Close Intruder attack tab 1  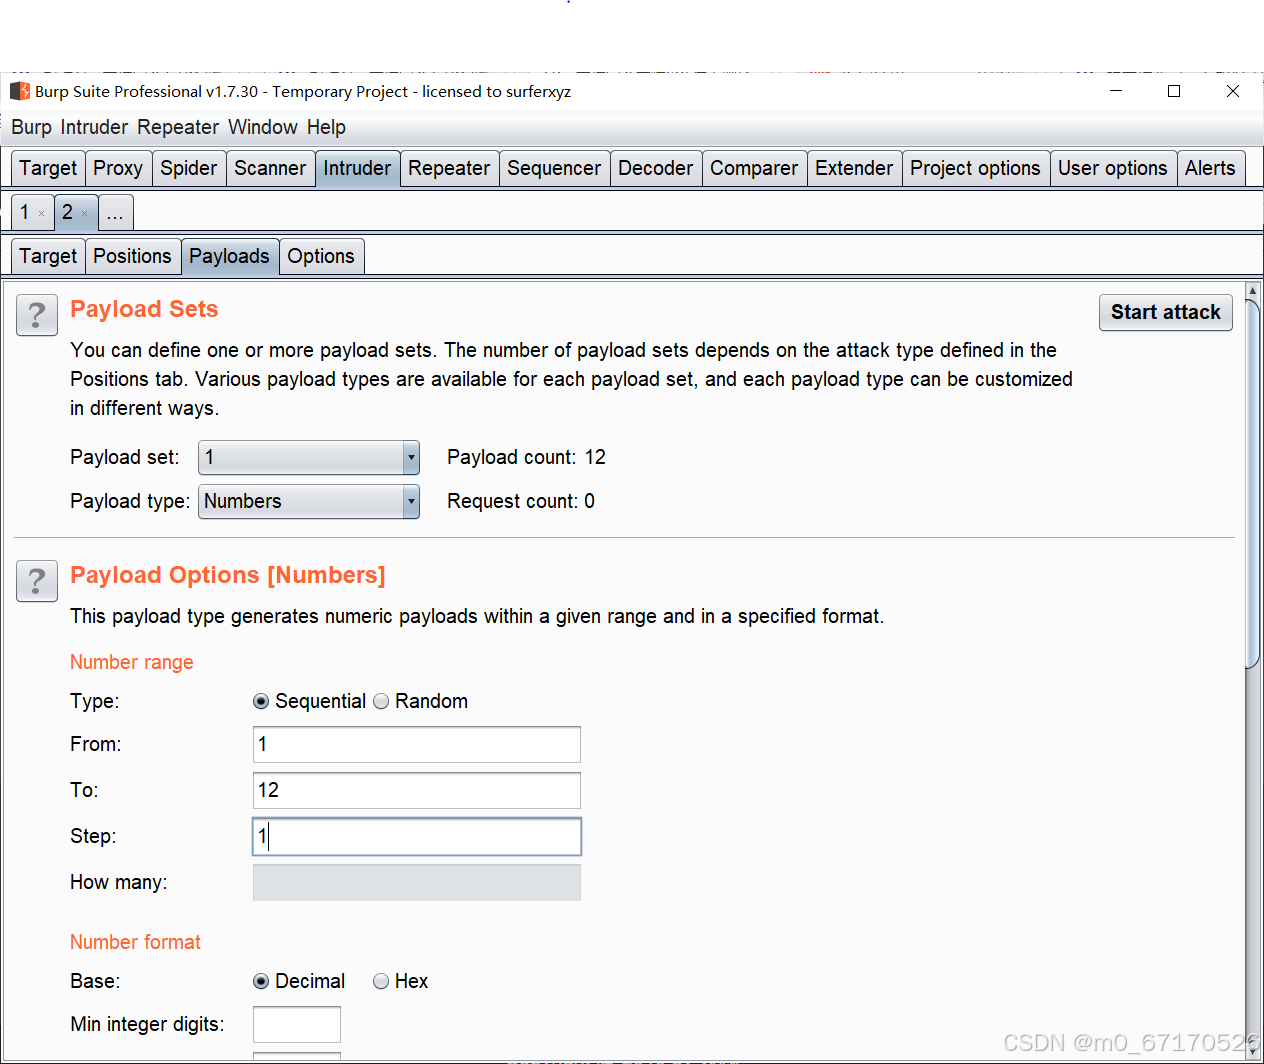click(41, 213)
